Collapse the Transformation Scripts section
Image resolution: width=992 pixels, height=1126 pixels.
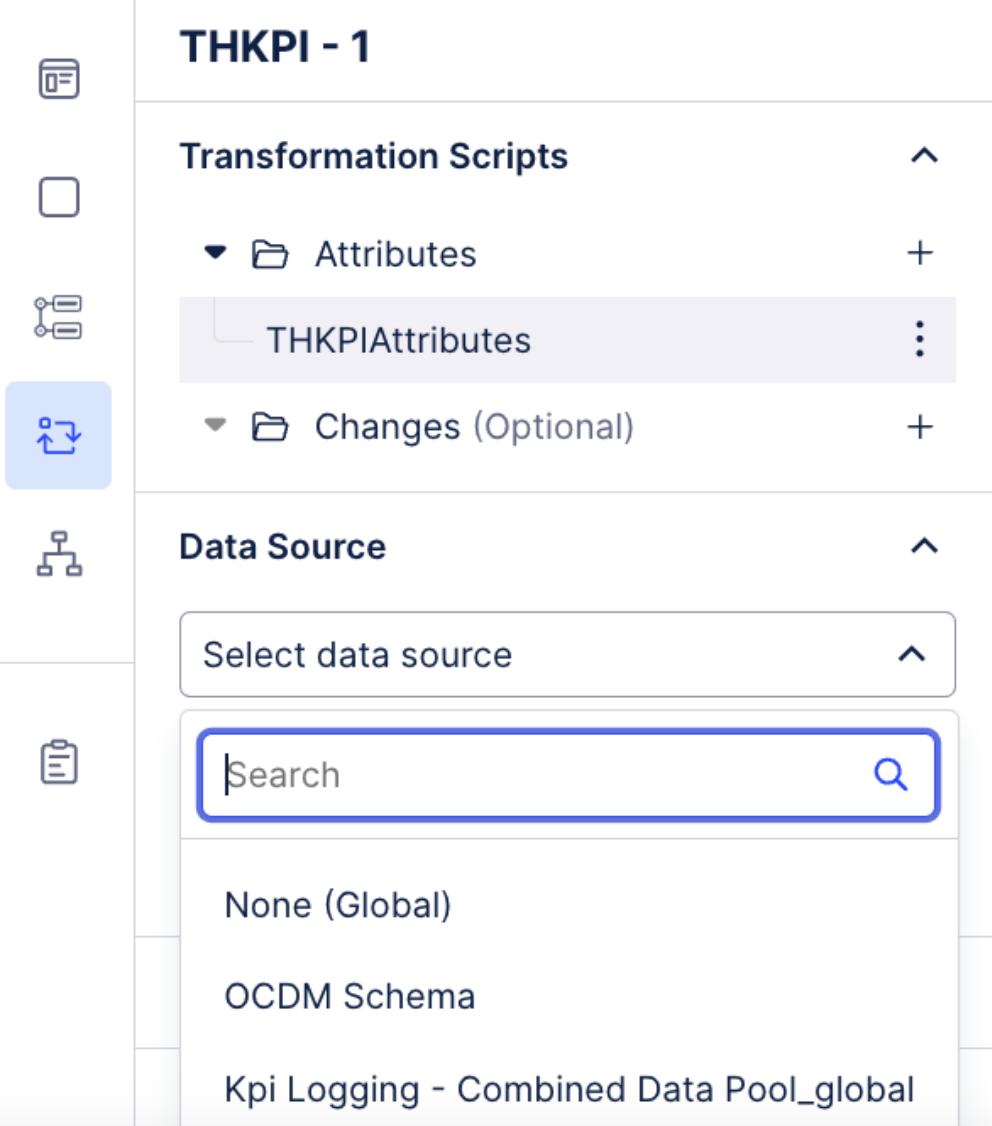[x=925, y=156]
